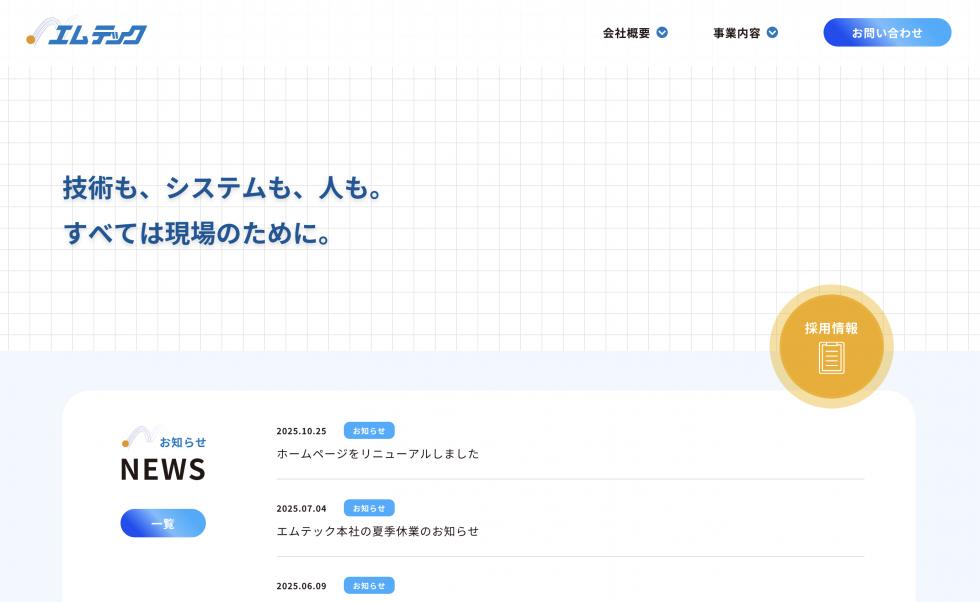Open the ホームページをリニューアルしました article
980x602 pixels.
378,453
